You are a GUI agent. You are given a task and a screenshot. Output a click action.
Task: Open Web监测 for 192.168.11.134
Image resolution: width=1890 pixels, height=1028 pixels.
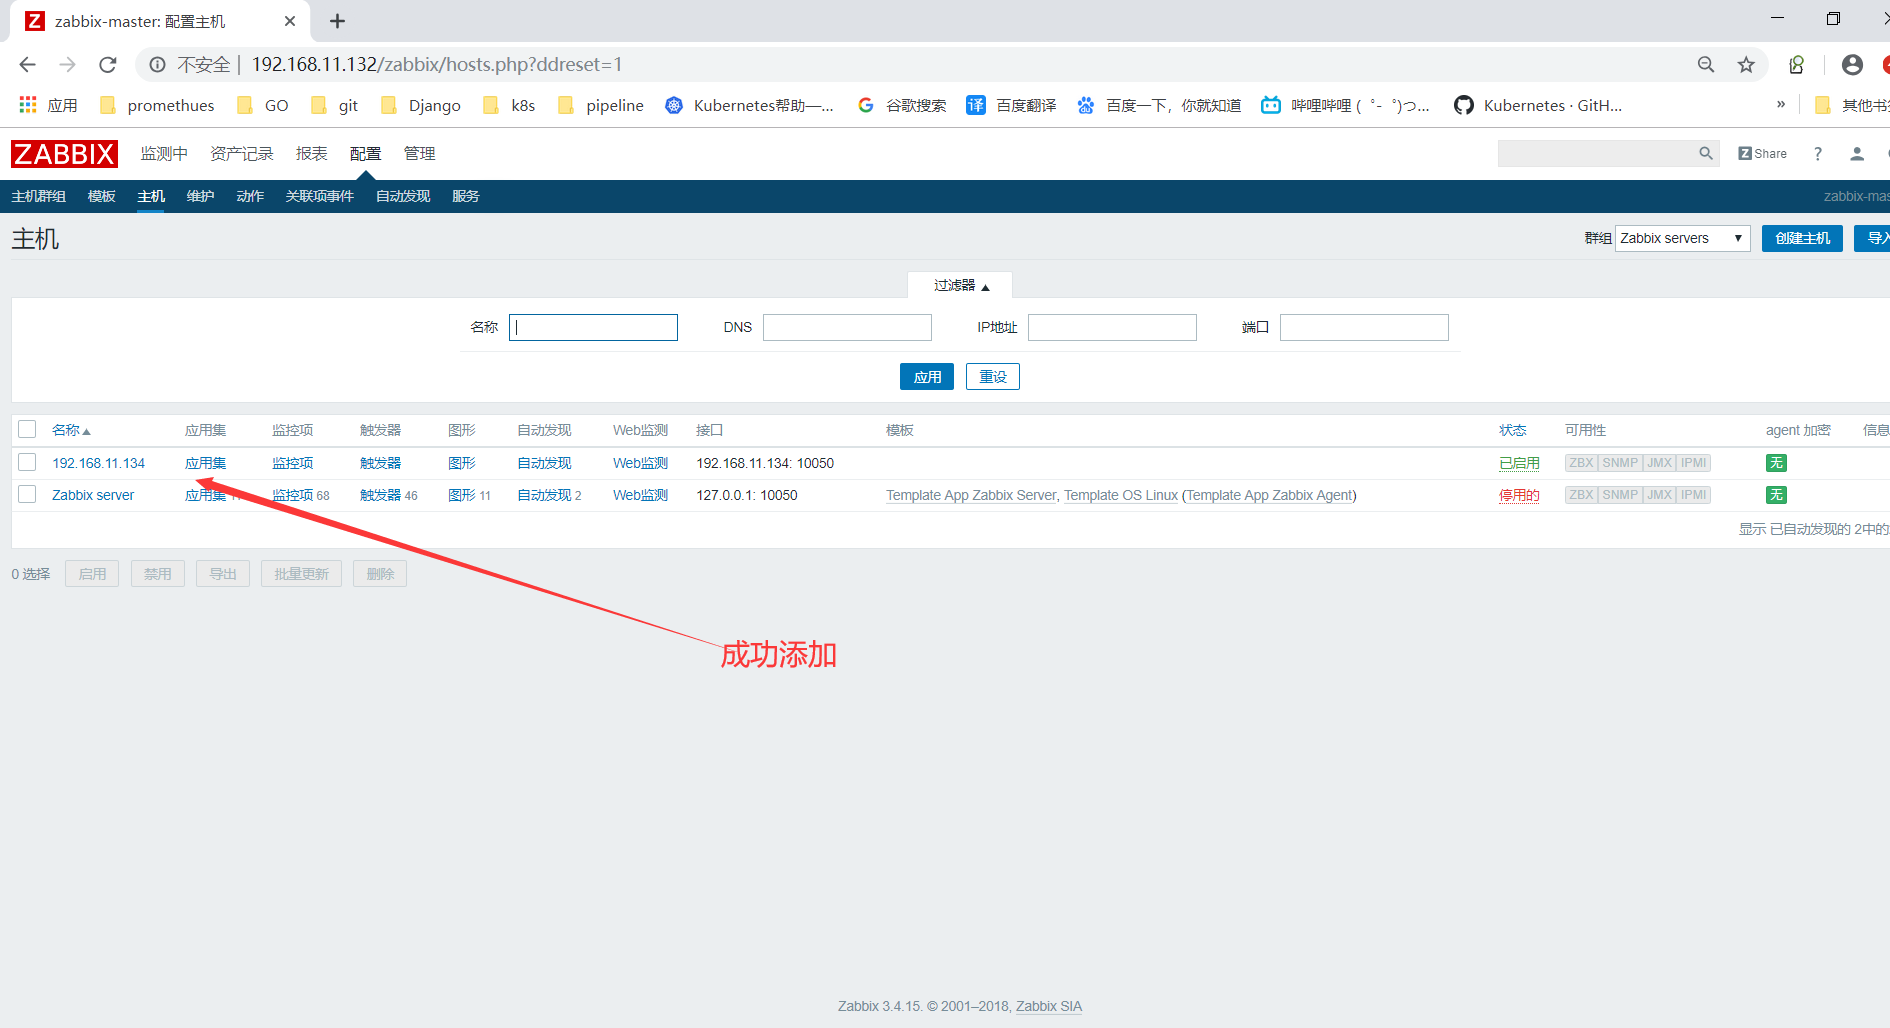(x=640, y=463)
